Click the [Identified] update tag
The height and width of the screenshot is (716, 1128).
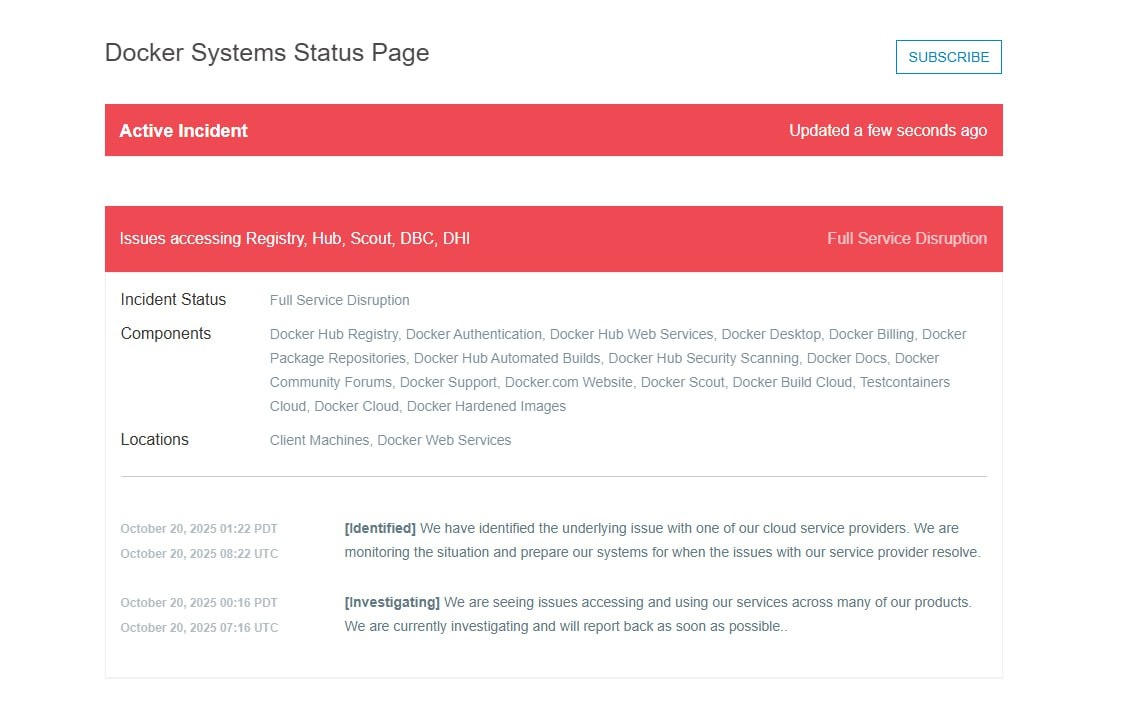(x=380, y=528)
